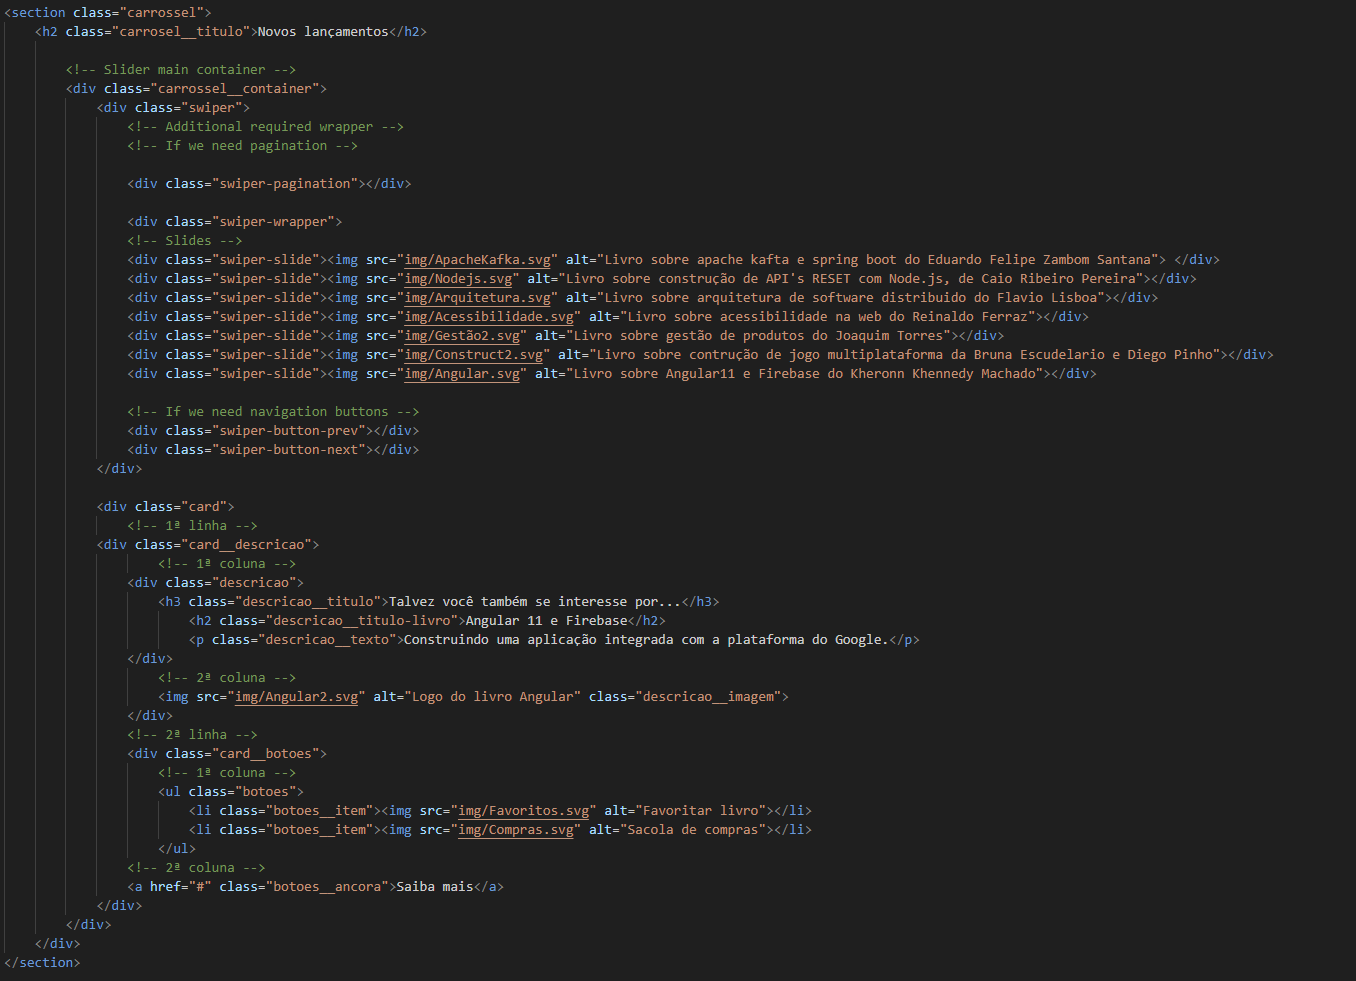Click the 'descricao__titulo-livro' class name

362,621
